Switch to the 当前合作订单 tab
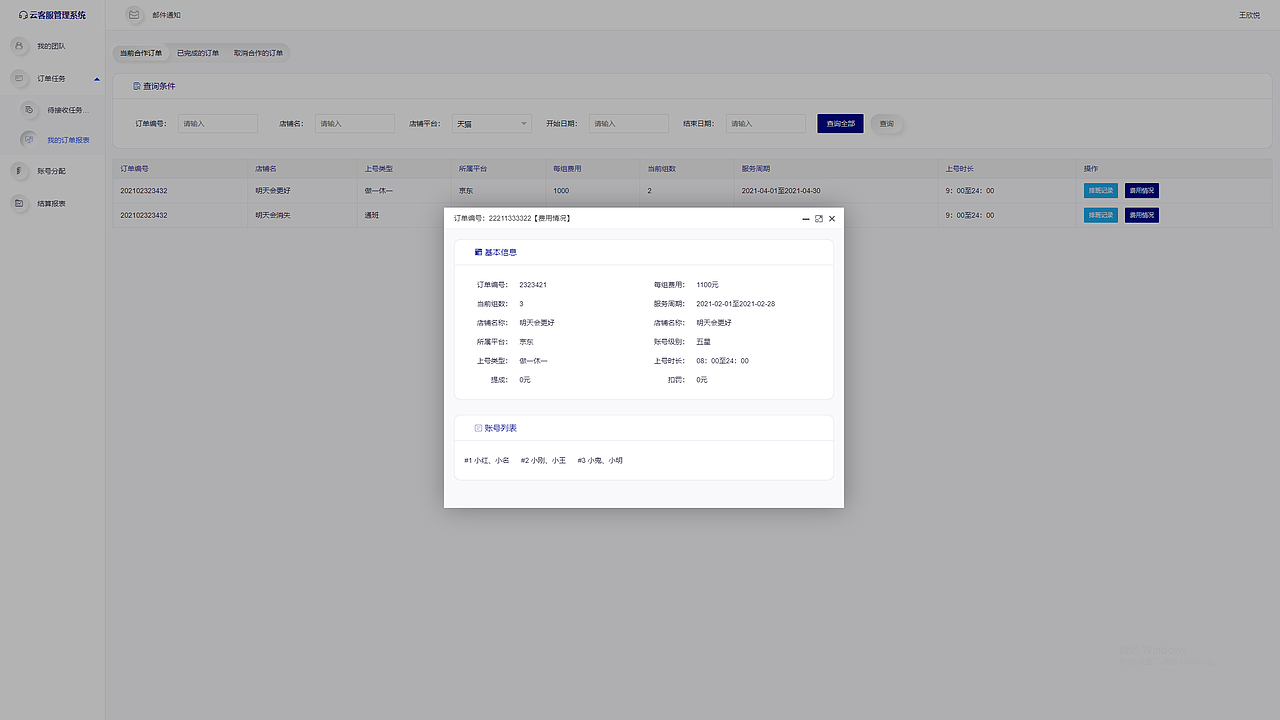Image resolution: width=1280 pixels, height=720 pixels. (x=141, y=53)
